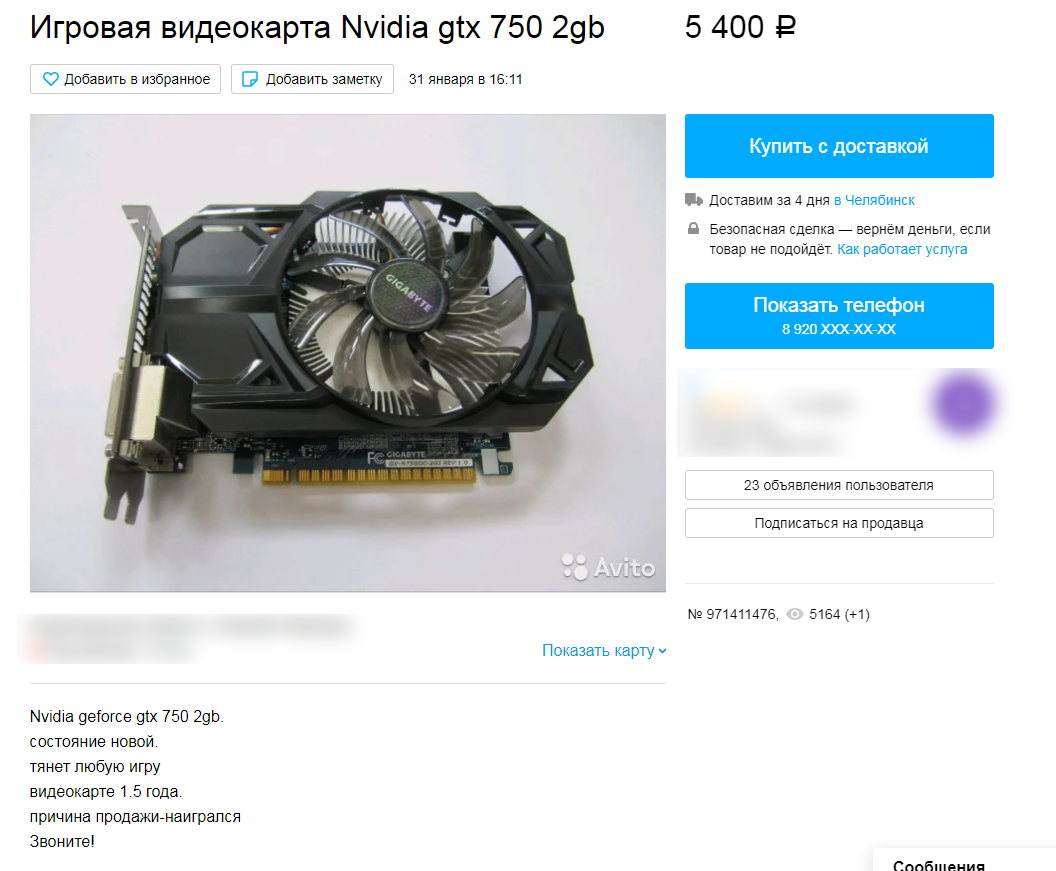Click Добавить заметку button
The width and height of the screenshot is (1056, 871).
click(312, 79)
